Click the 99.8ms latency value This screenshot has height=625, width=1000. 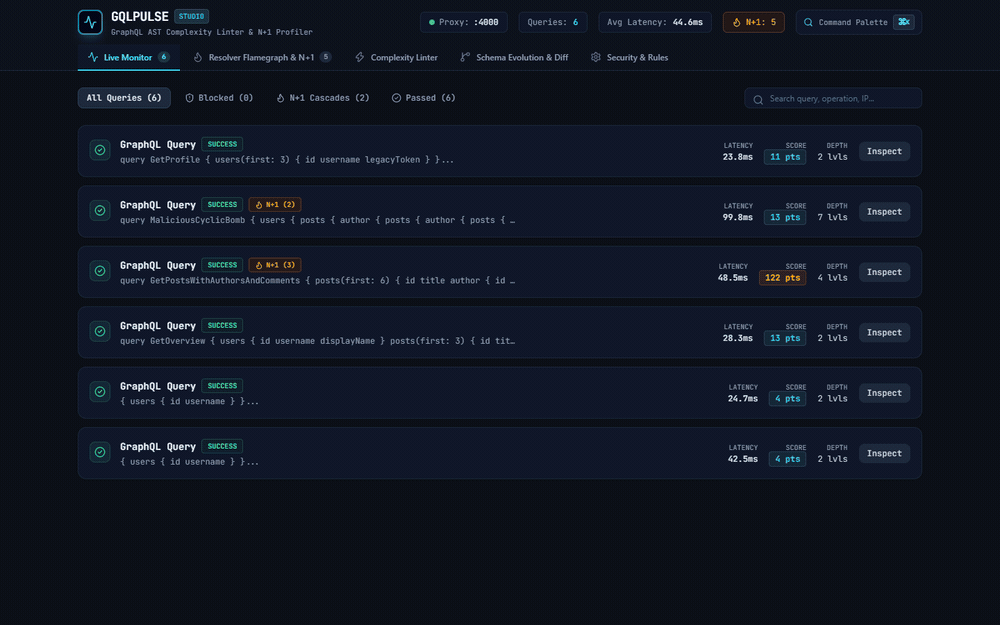738,217
